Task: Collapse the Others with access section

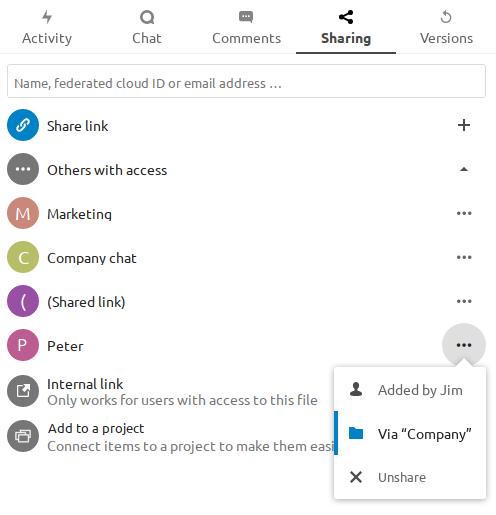Action: click(464, 169)
